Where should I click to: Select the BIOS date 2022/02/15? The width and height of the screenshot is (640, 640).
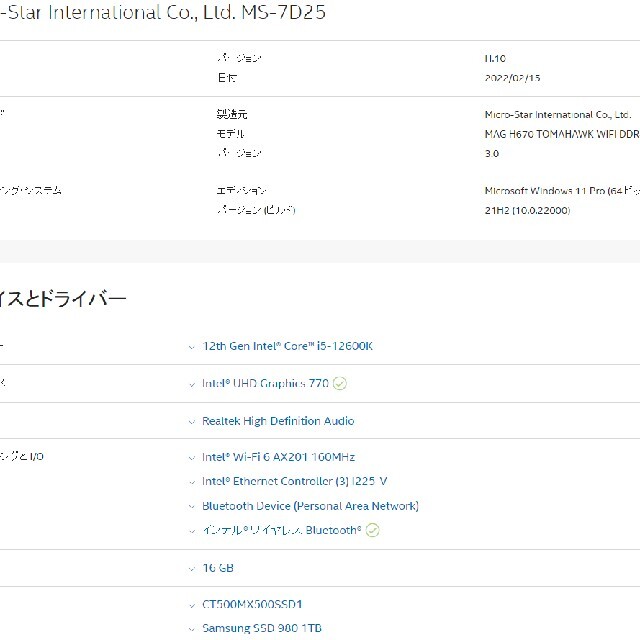click(x=512, y=78)
